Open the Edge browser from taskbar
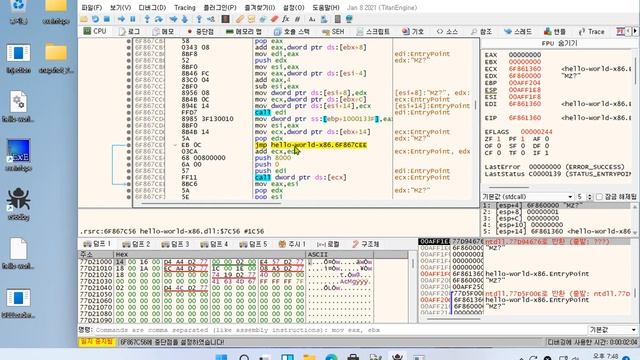This screenshot has width=640, height=360. click(x=331, y=358)
